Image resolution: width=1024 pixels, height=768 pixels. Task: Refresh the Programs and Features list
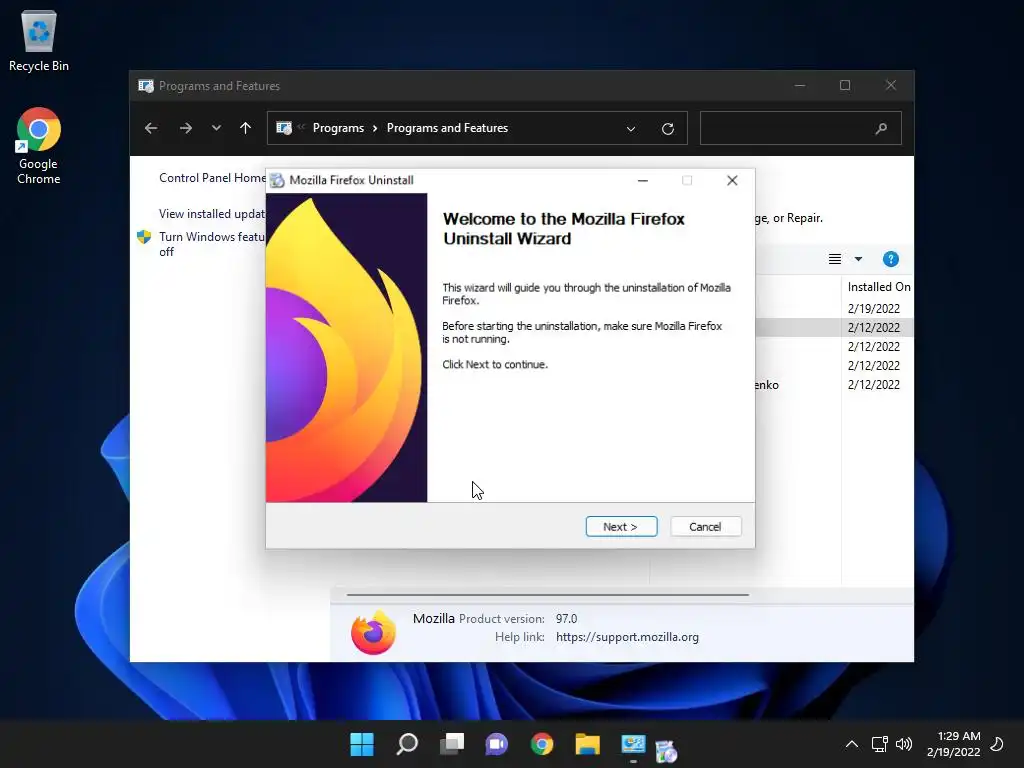point(667,129)
